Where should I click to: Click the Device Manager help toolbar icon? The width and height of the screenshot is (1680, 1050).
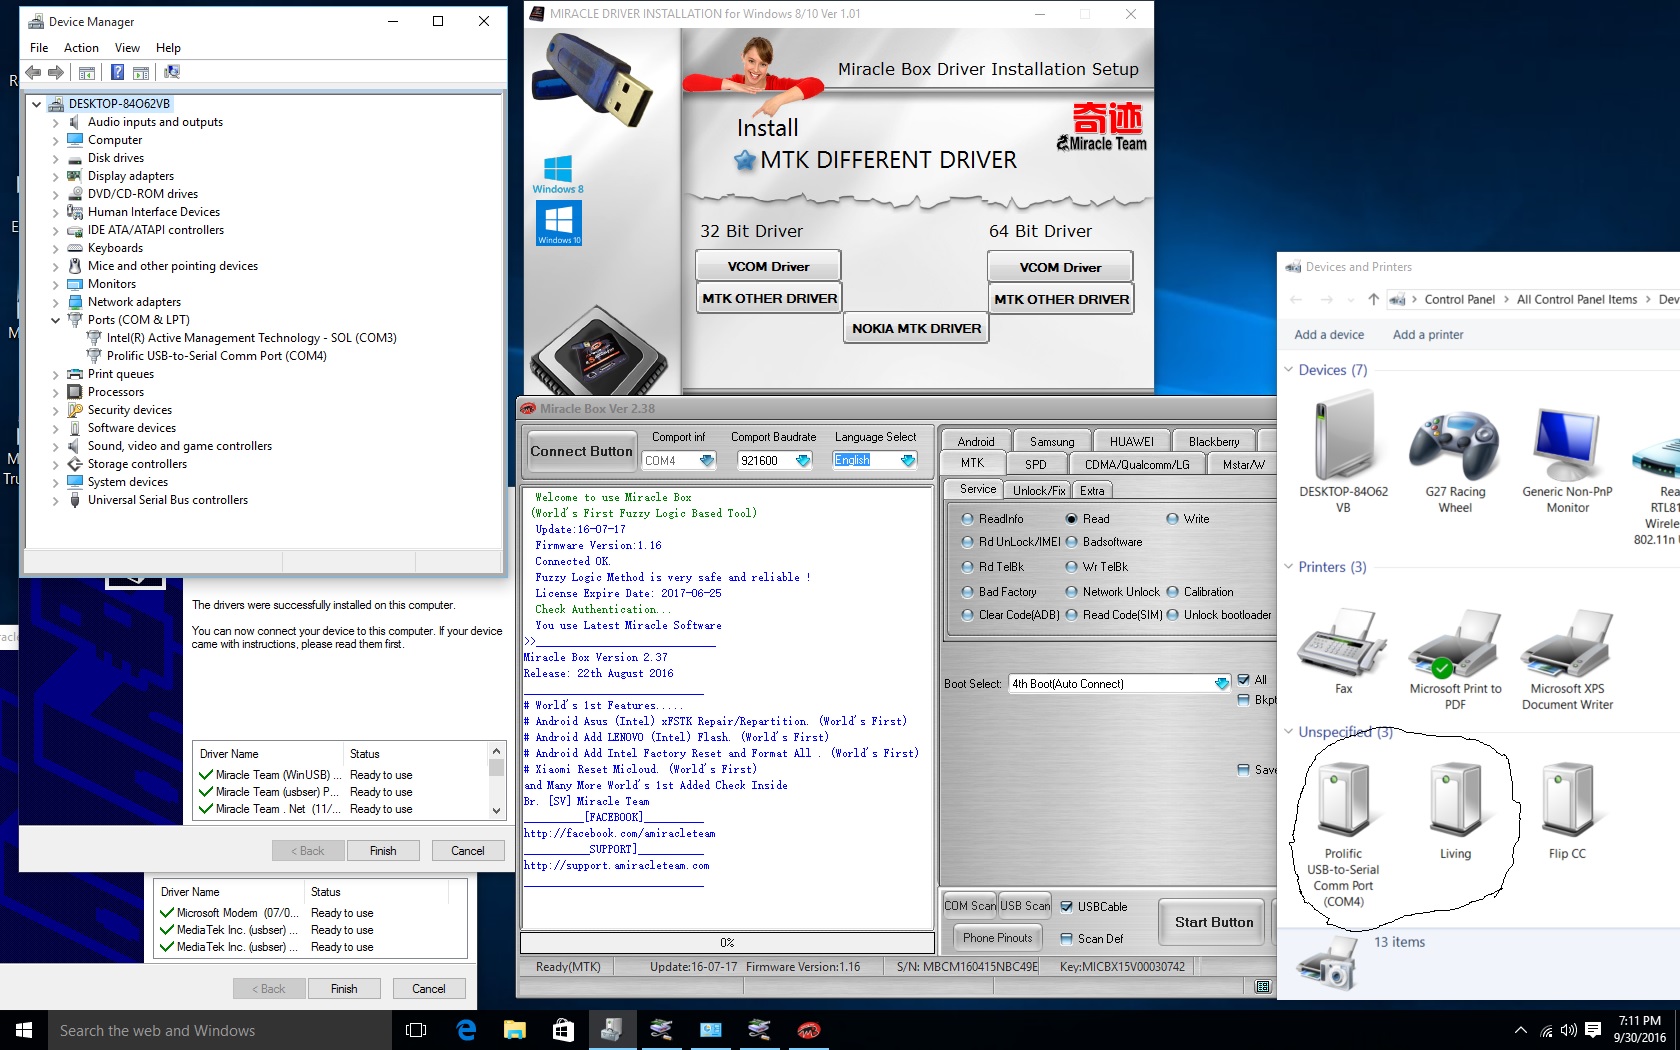(x=117, y=72)
